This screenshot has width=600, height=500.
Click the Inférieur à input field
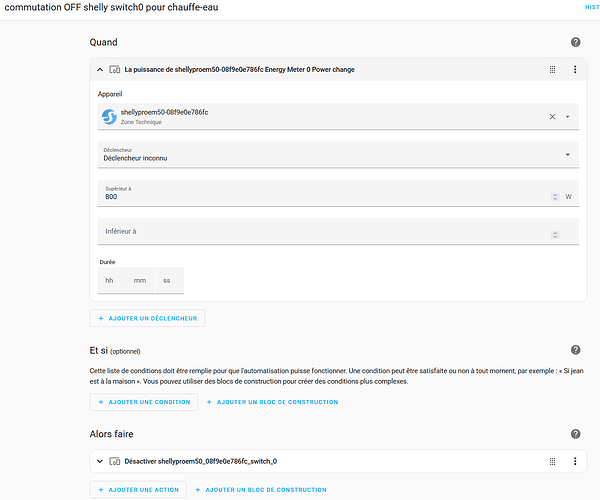coord(325,232)
